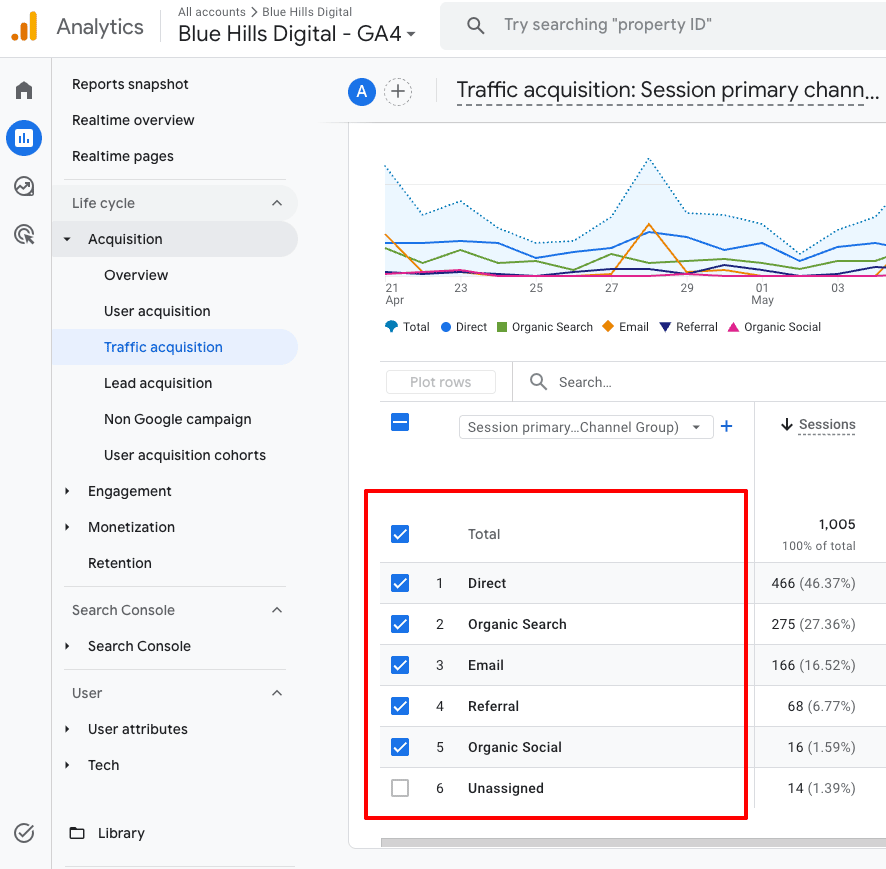Open Non Google campaign report
The height and width of the screenshot is (869, 886).
pos(177,419)
